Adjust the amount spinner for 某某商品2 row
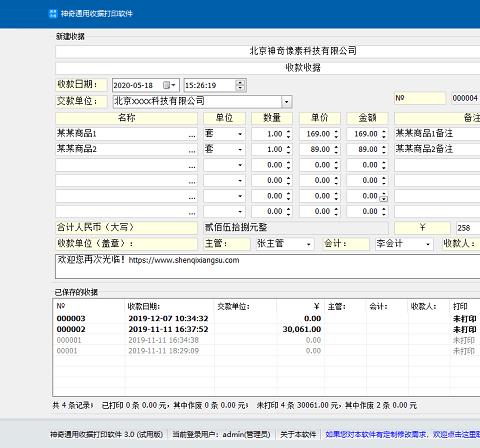This screenshot has width=480, height=448. tap(384, 149)
